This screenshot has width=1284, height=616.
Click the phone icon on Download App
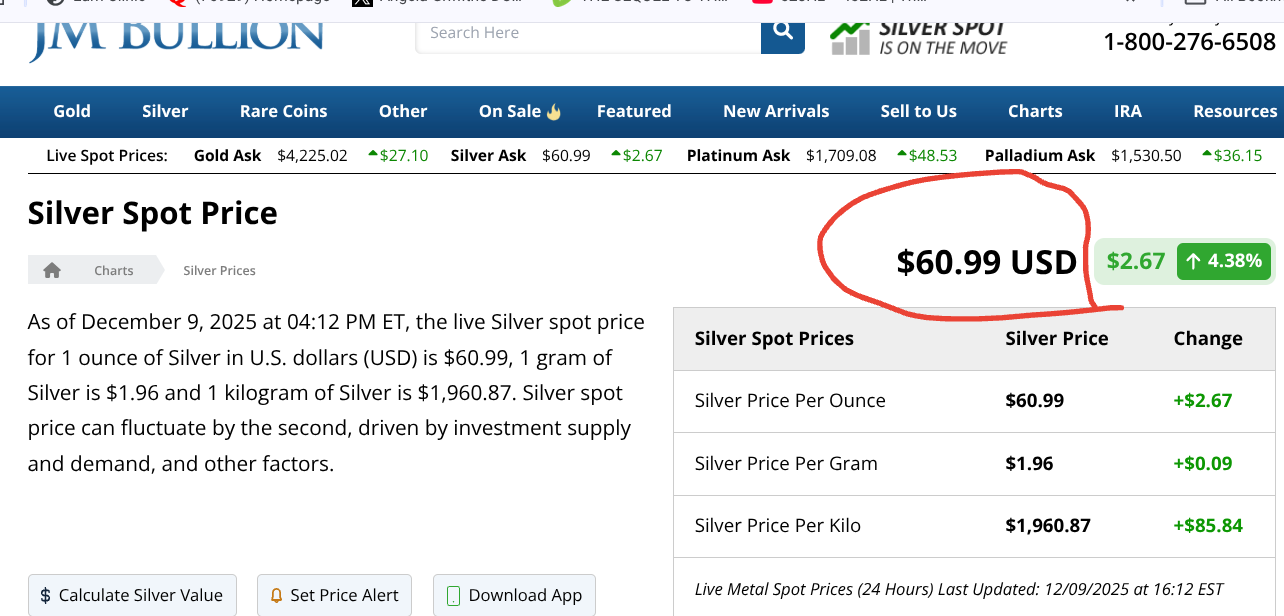click(x=453, y=595)
